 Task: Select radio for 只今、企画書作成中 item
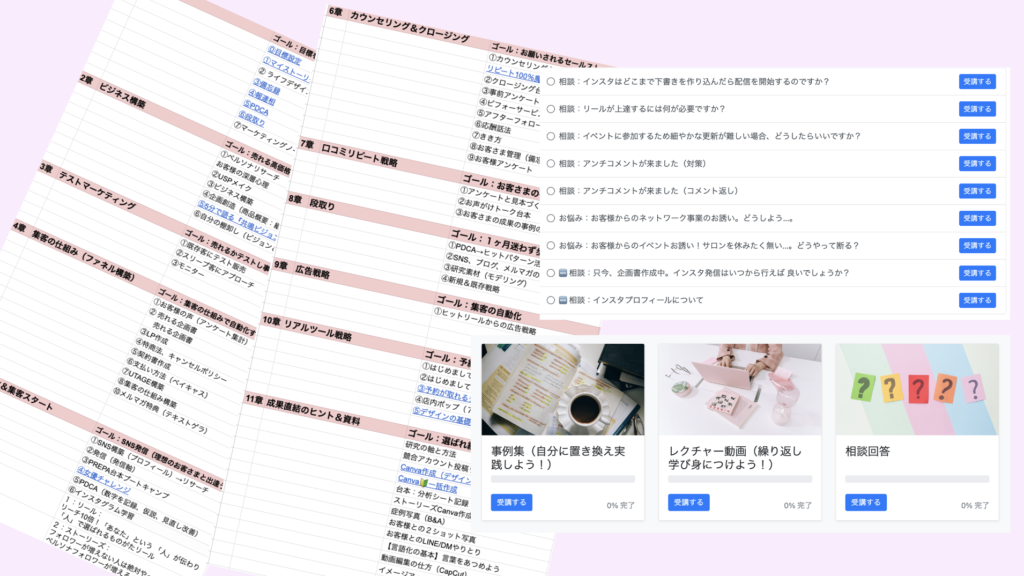(x=551, y=273)
